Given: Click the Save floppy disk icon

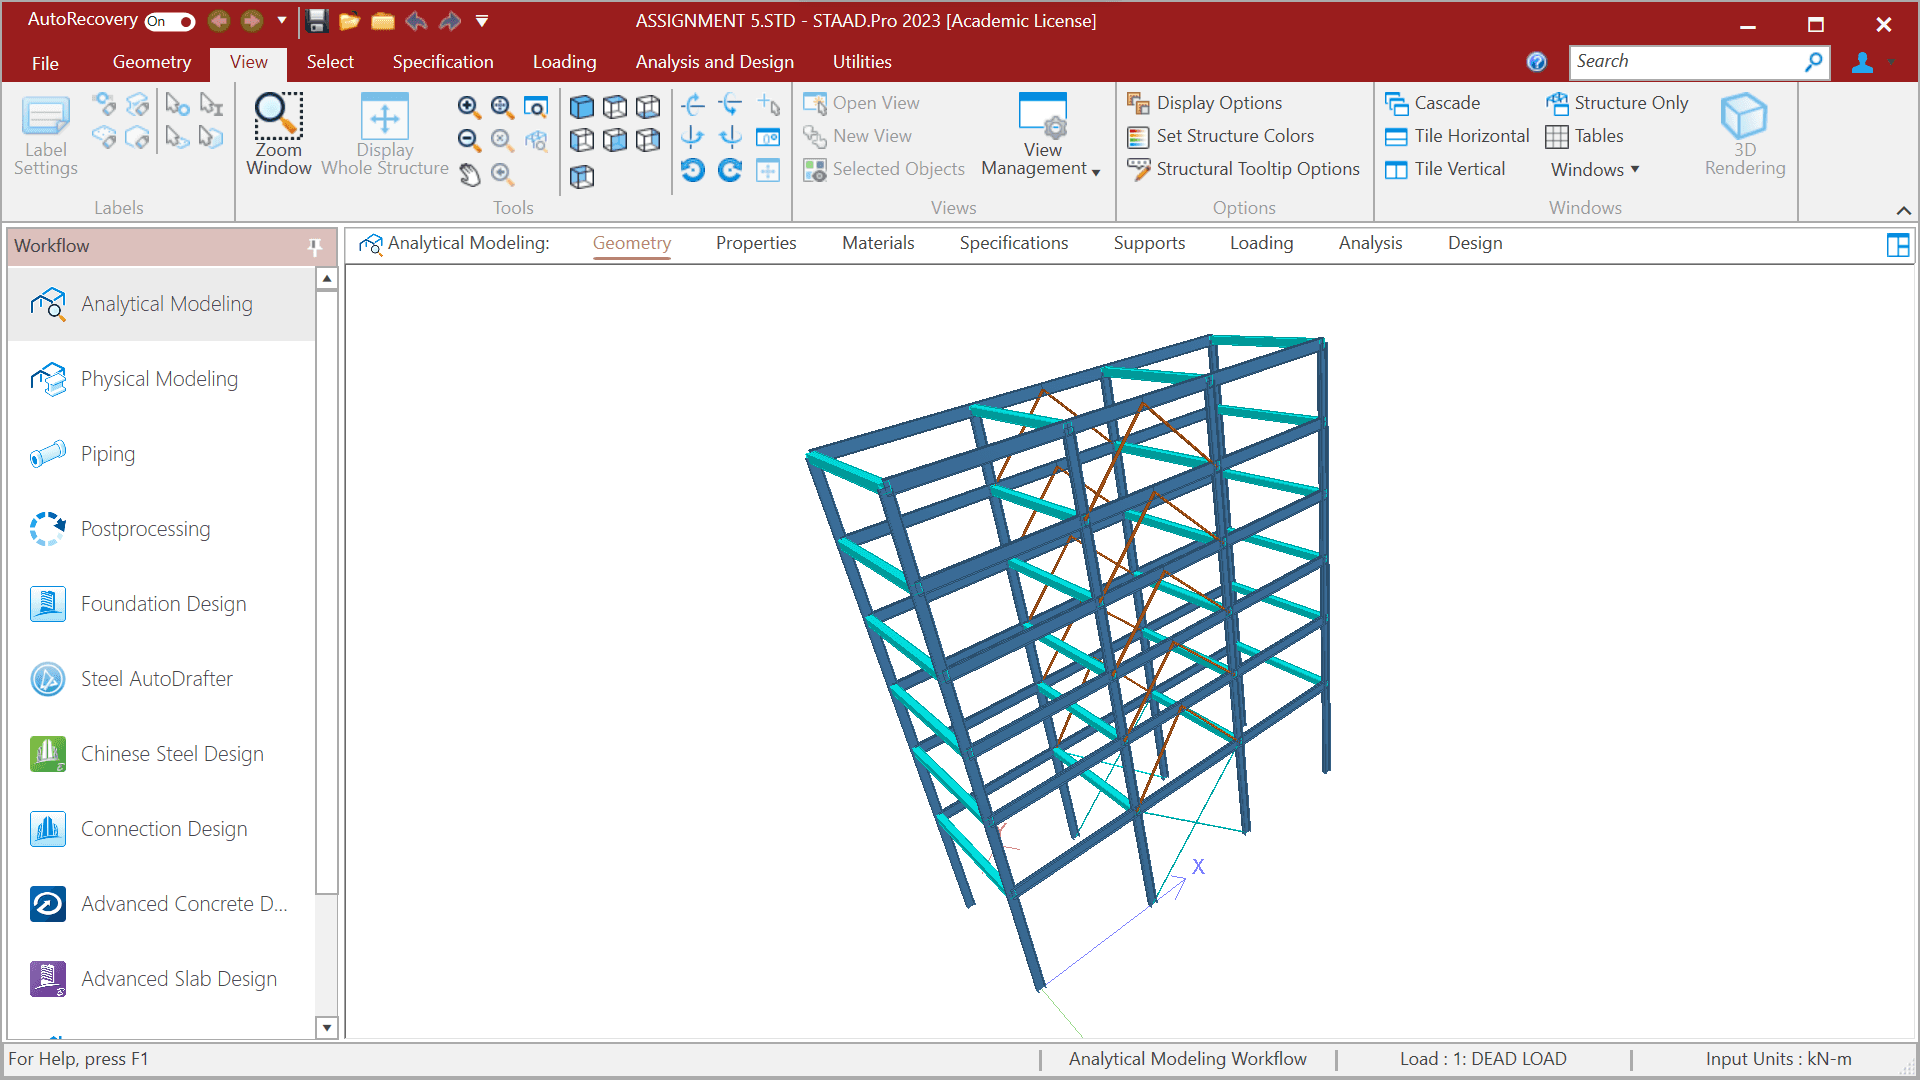Looking at the screenshot, I should coord(317,21).
